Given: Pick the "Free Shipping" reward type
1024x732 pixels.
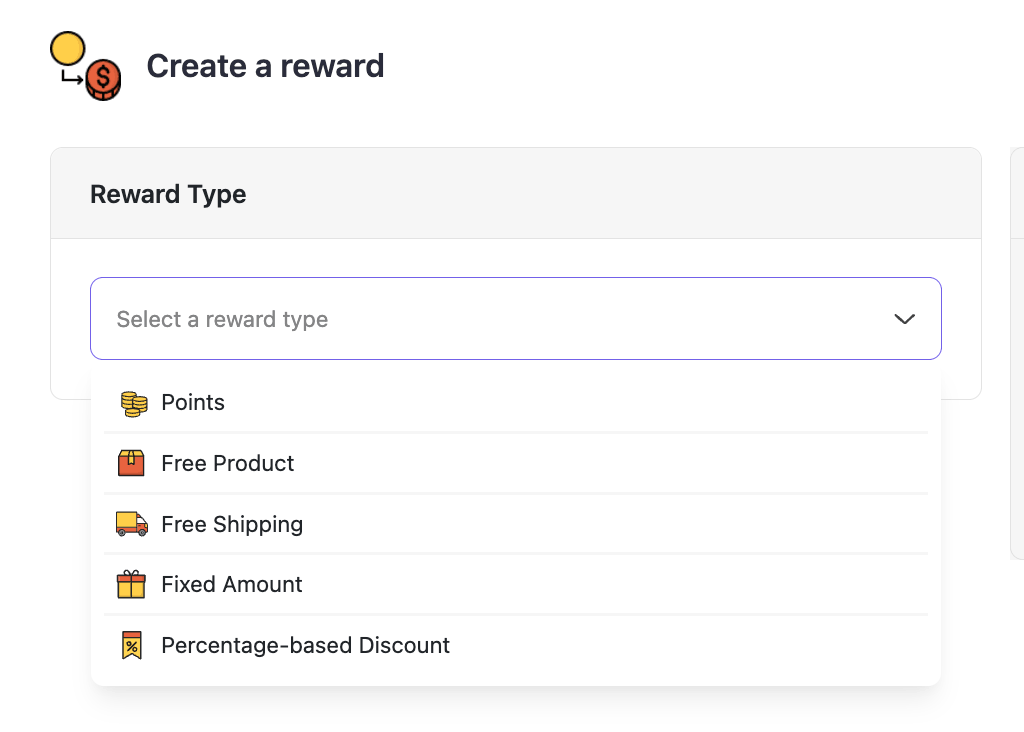Looking at the screenshot, I should pos(232,524).
